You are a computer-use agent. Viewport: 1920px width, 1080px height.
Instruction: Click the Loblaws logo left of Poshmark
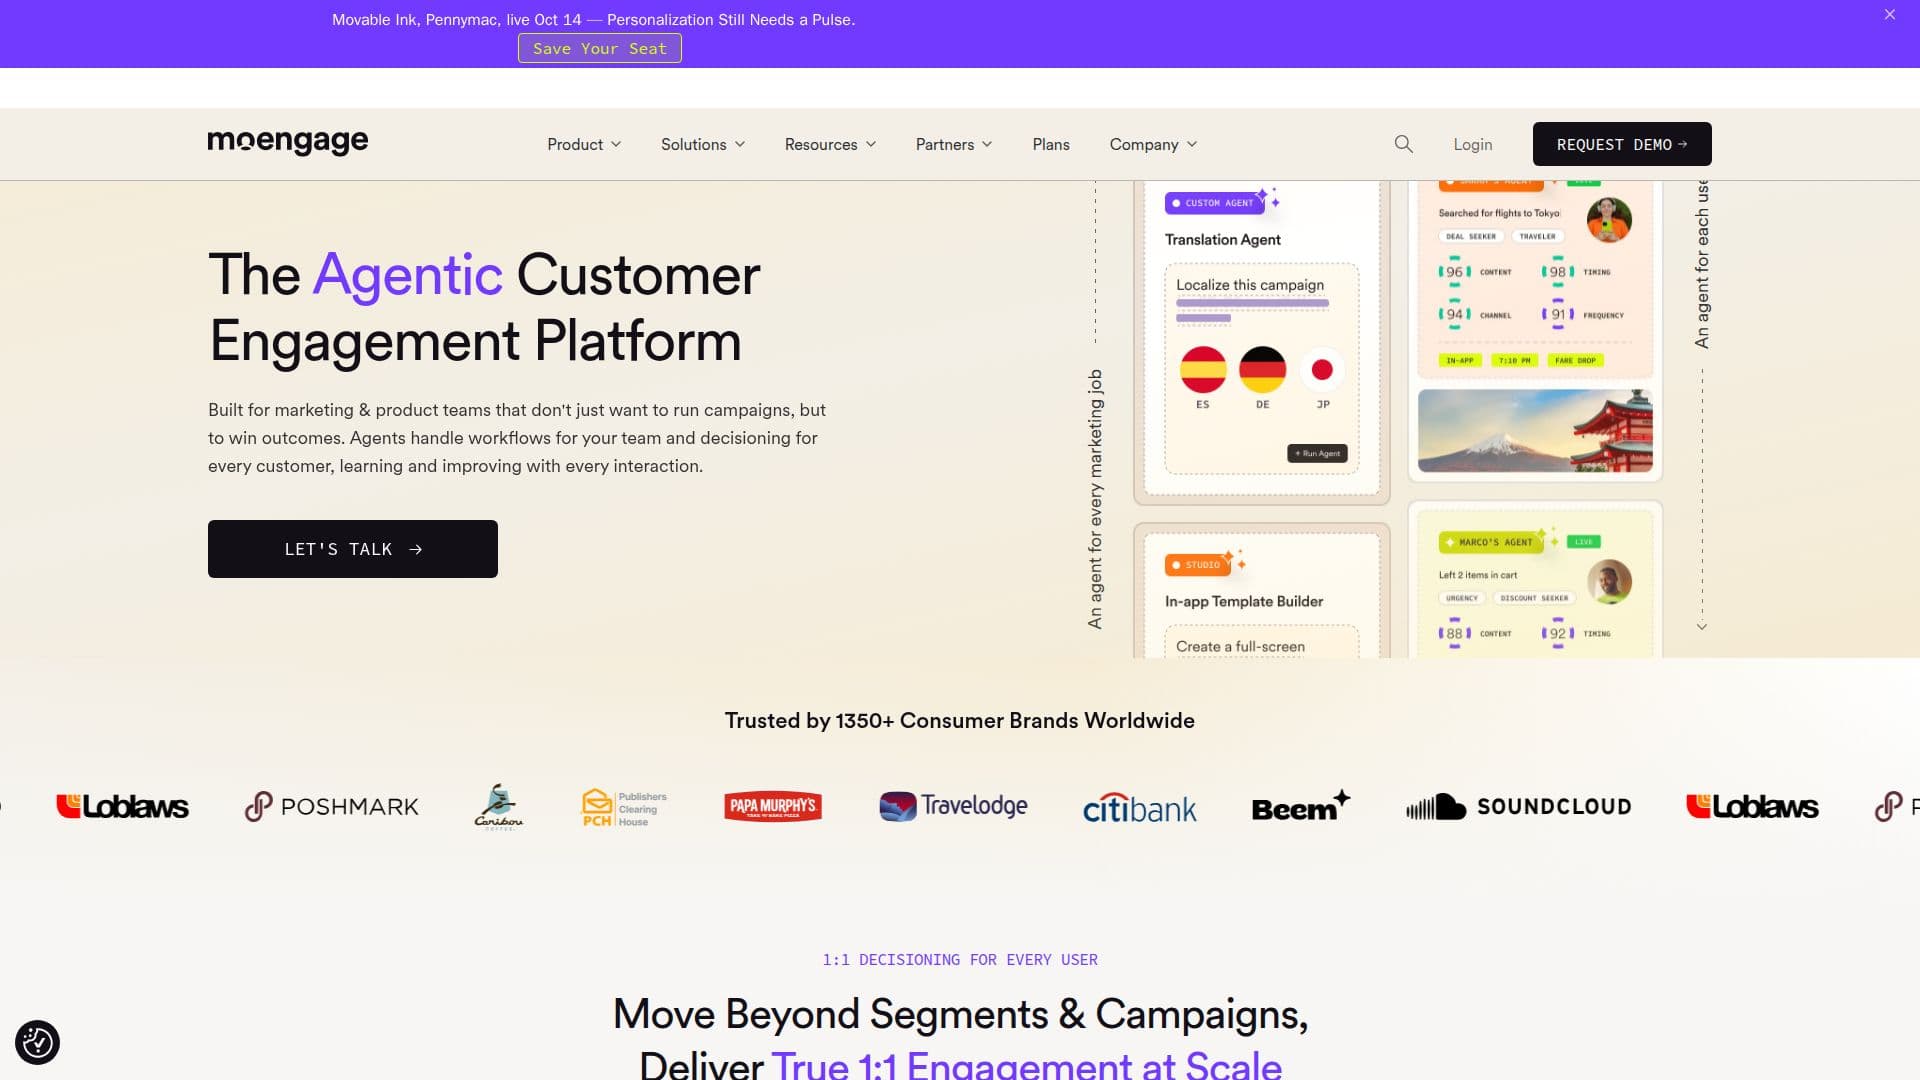coord(122,806)
